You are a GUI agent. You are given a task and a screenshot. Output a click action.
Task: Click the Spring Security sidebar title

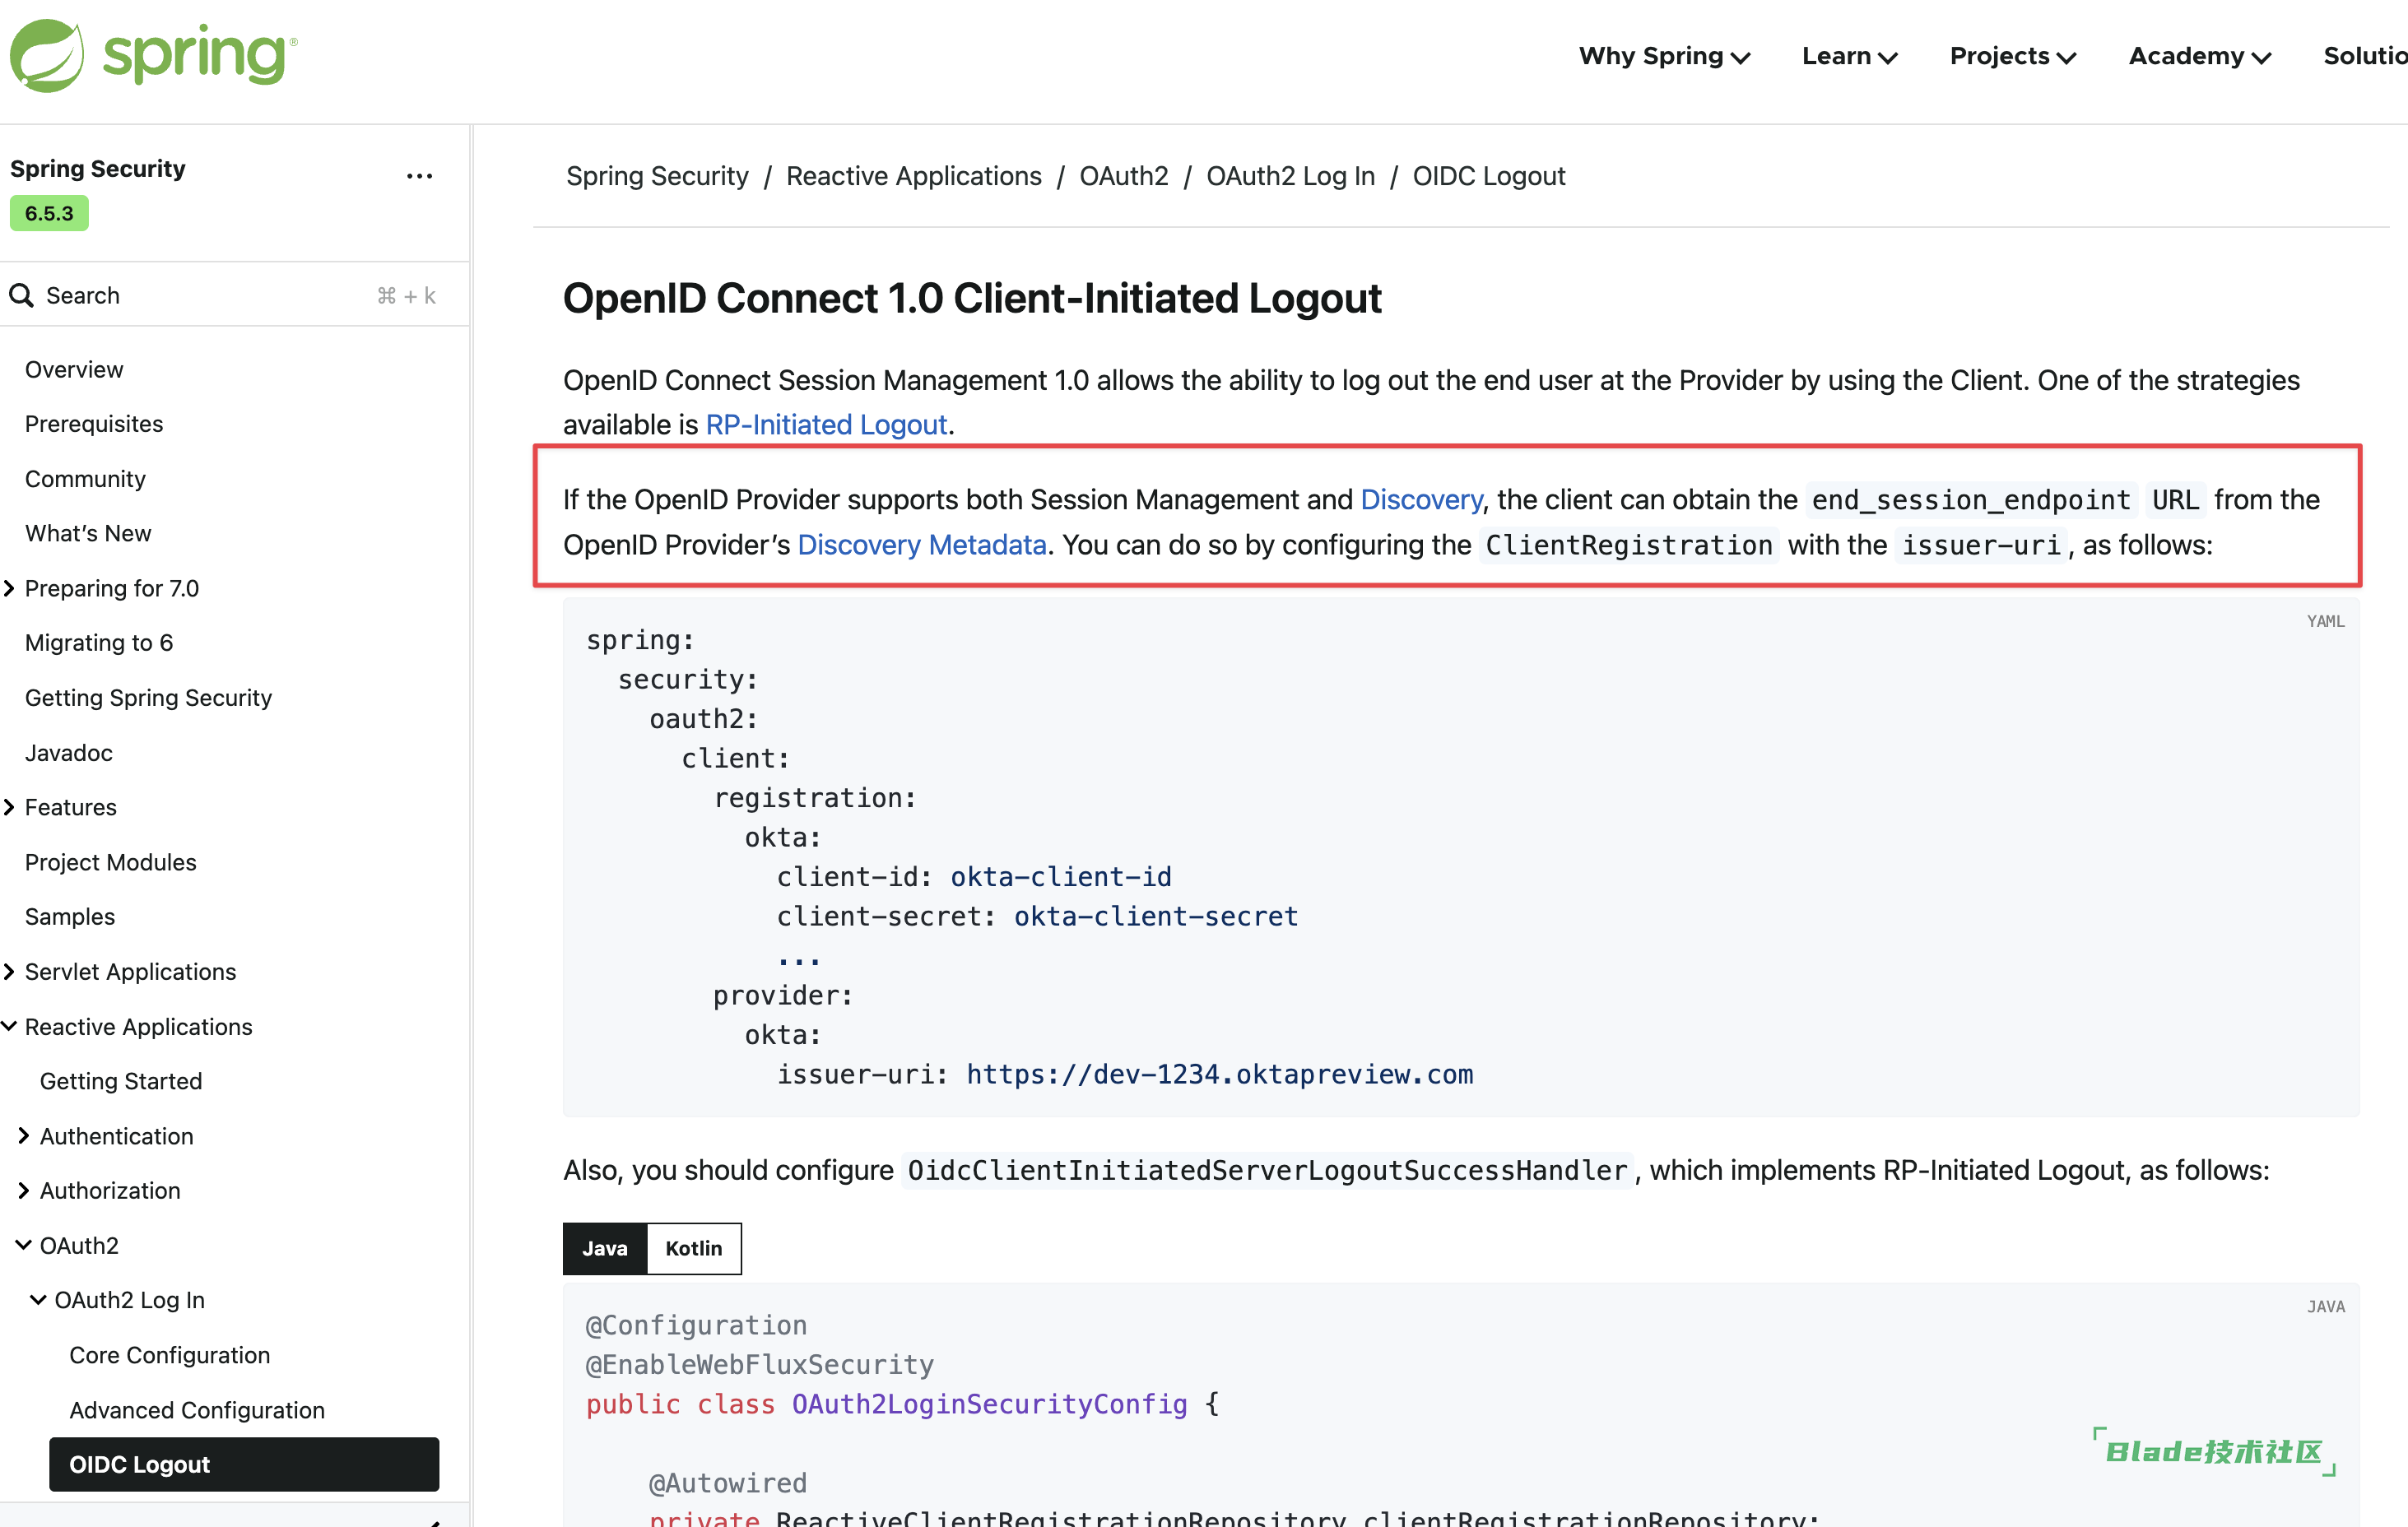click(x=98, y=168)
